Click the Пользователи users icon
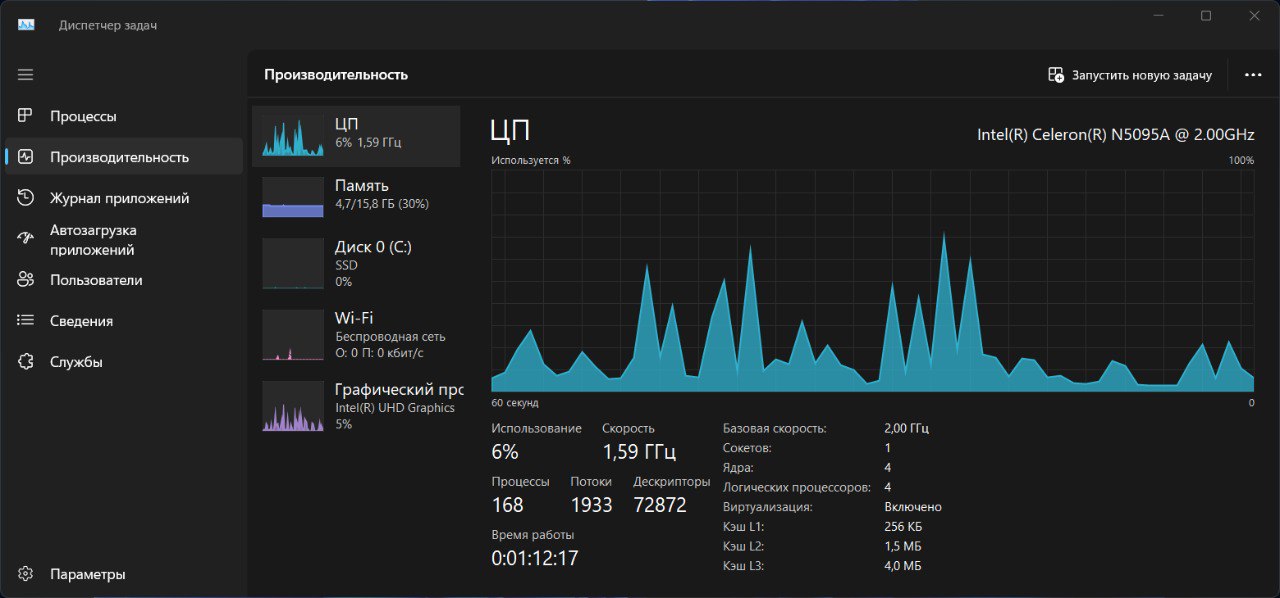 [x=26, y=280]
